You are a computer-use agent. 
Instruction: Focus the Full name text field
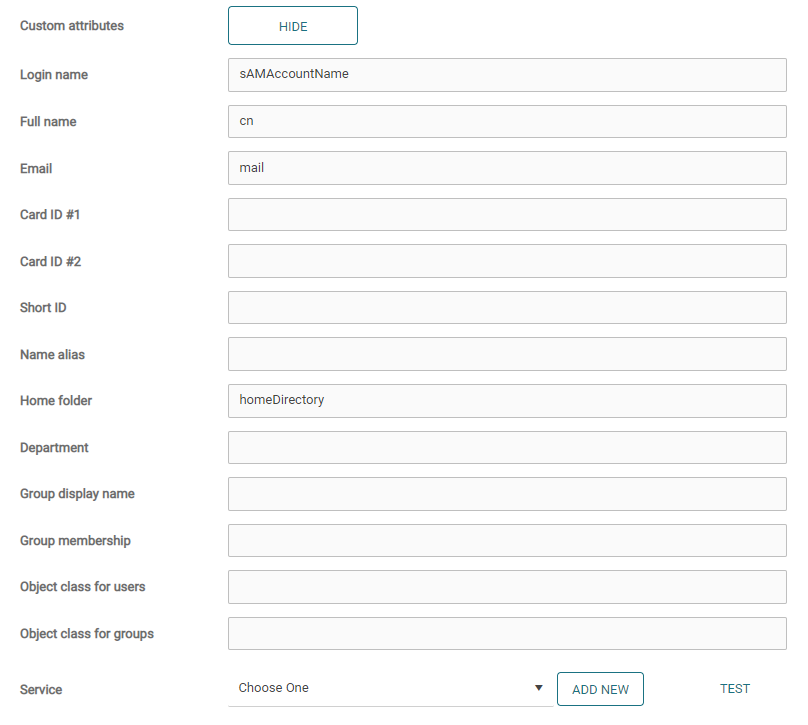507,121
